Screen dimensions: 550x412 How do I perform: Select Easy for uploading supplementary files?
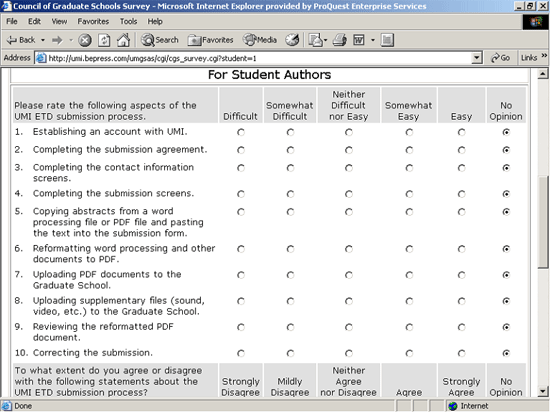pyautogui.click(x=462, y=301)
